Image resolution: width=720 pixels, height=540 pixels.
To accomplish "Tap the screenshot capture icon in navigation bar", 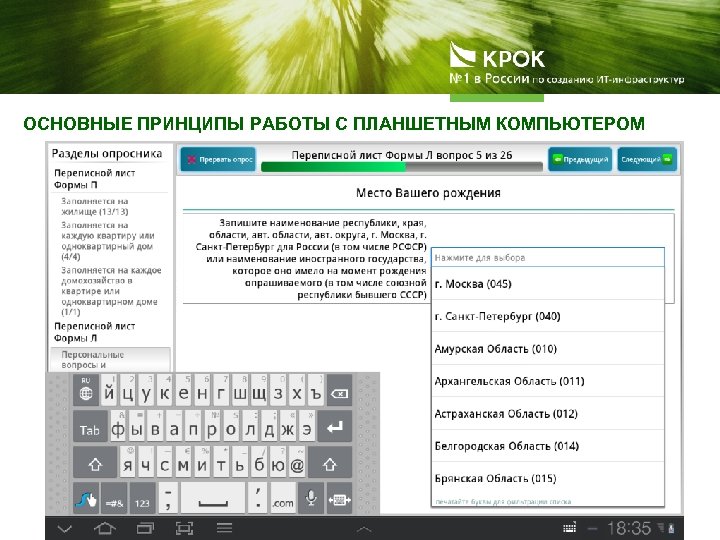I will [x=184, y=529].
